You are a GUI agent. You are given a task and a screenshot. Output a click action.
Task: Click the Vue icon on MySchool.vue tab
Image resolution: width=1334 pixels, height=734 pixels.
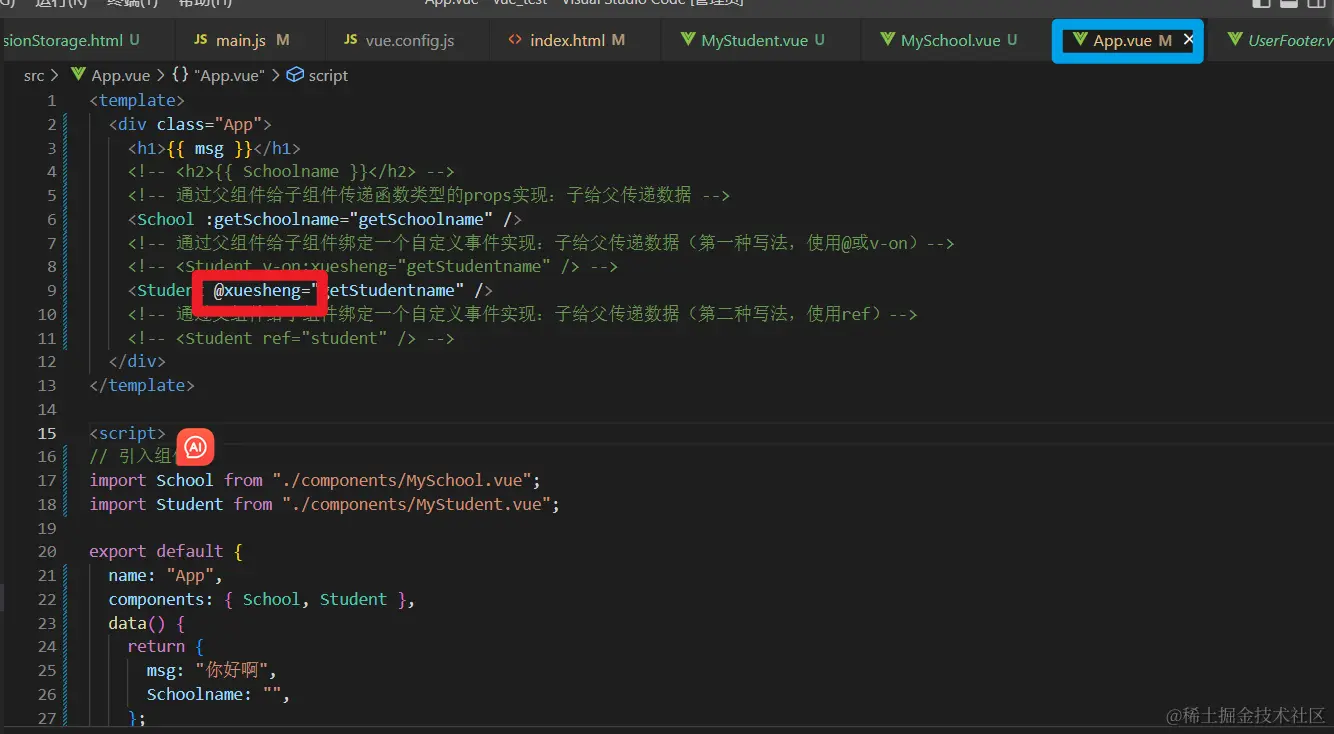tap(887, 40)
